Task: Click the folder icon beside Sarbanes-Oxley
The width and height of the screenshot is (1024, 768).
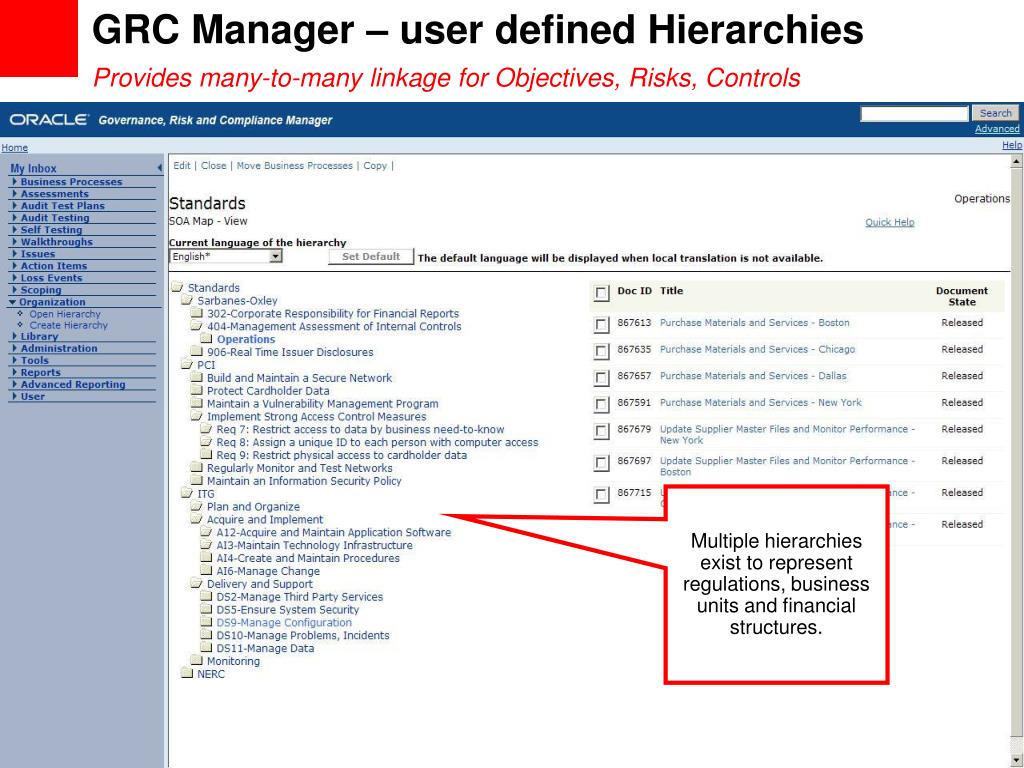Action: click(187, 300)
